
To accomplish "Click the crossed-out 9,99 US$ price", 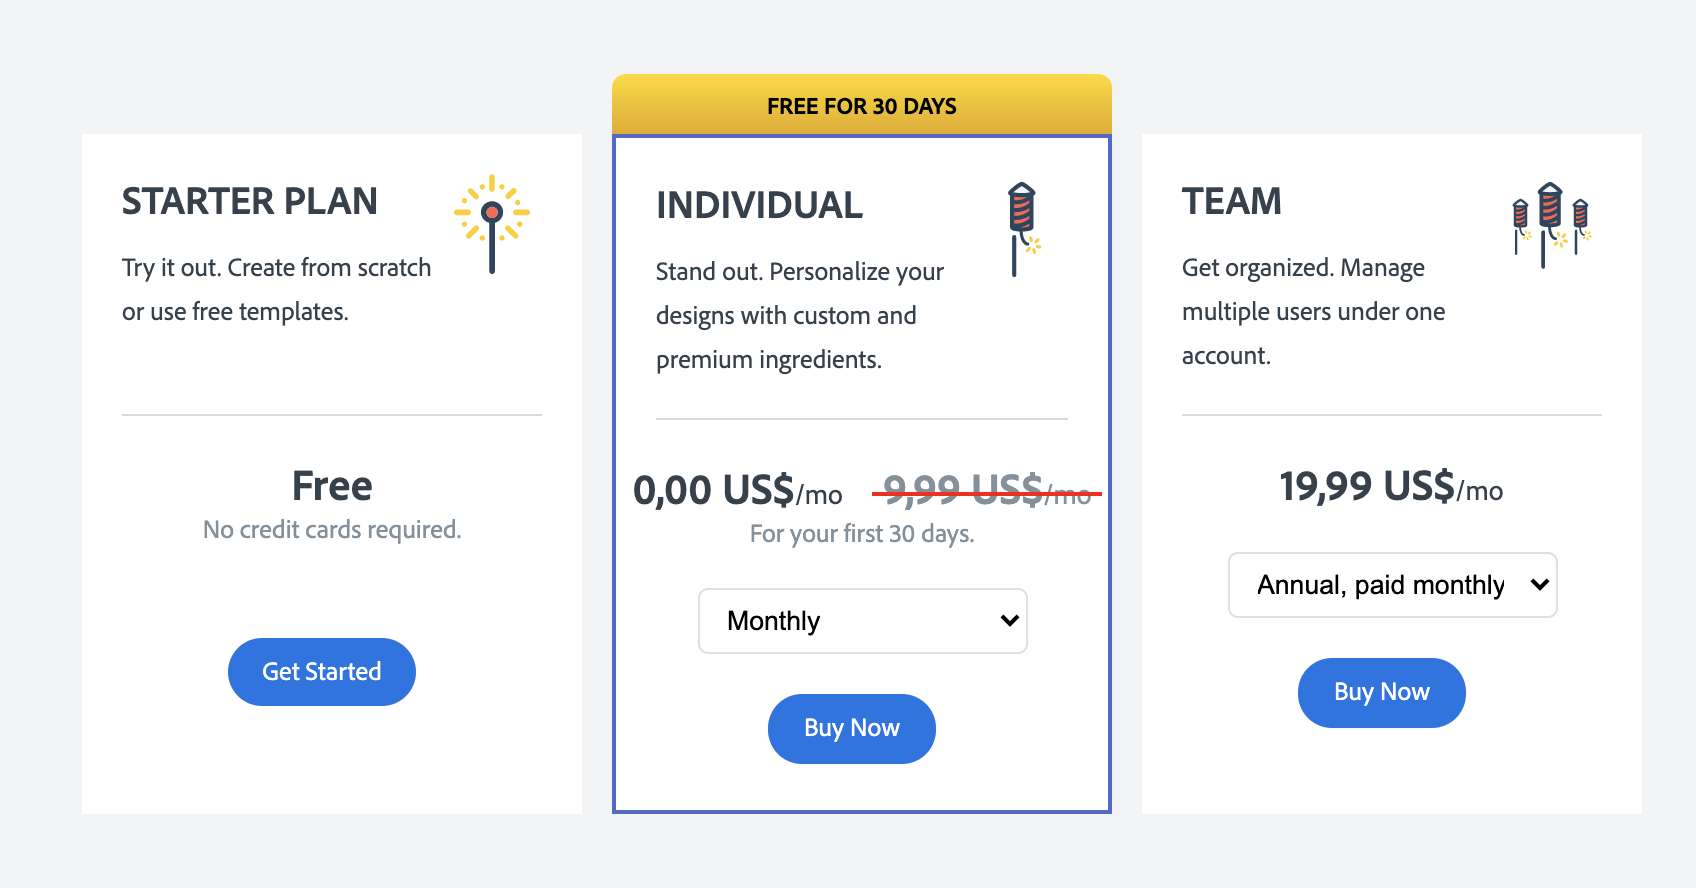I will tap(987, 491).
